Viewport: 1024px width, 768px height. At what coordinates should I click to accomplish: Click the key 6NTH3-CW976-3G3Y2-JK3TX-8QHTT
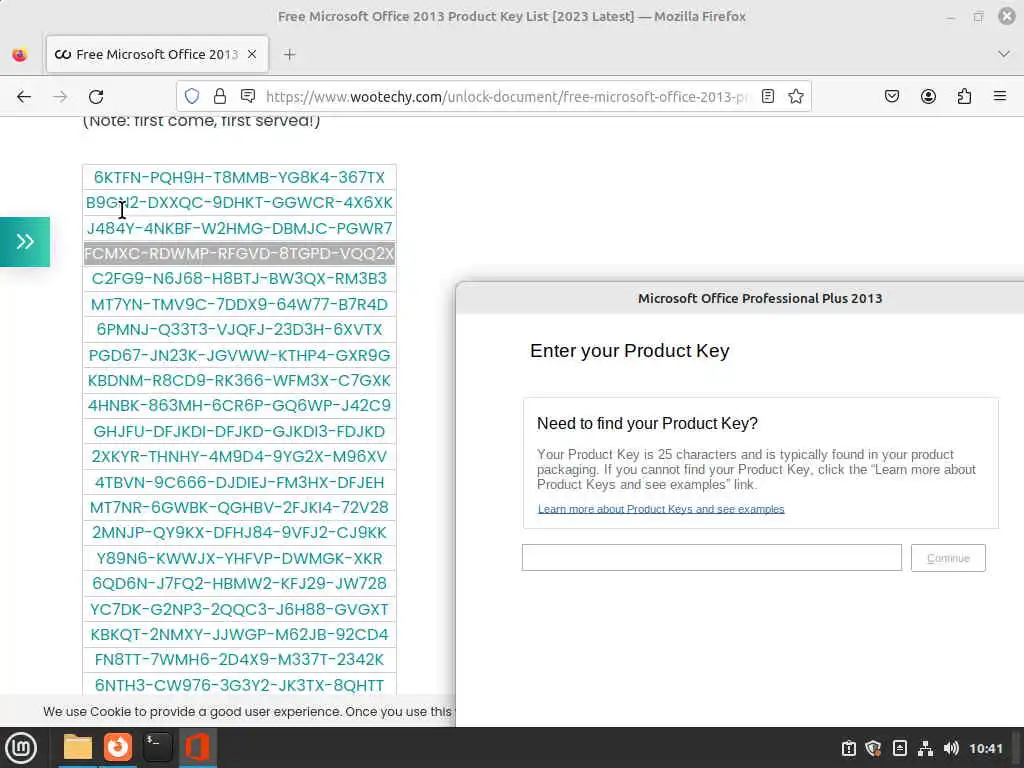click(239, 685)
